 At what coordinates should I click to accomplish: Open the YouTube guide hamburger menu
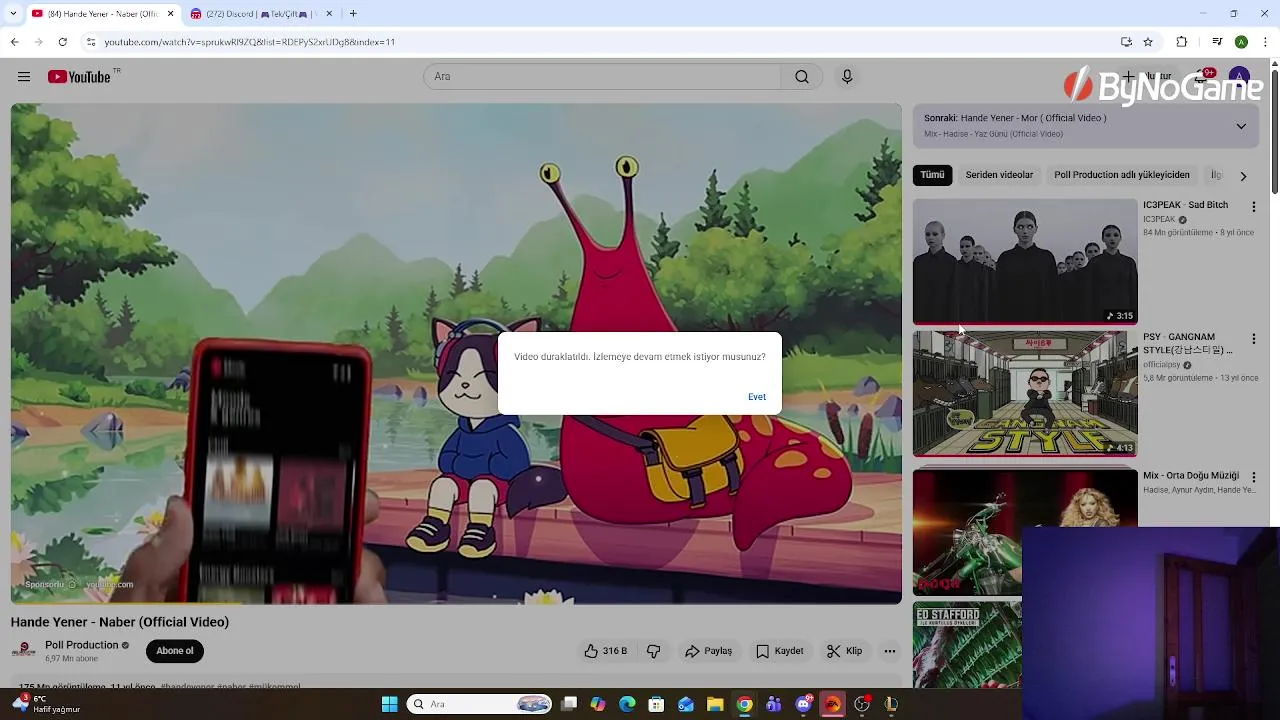point(24,77)
